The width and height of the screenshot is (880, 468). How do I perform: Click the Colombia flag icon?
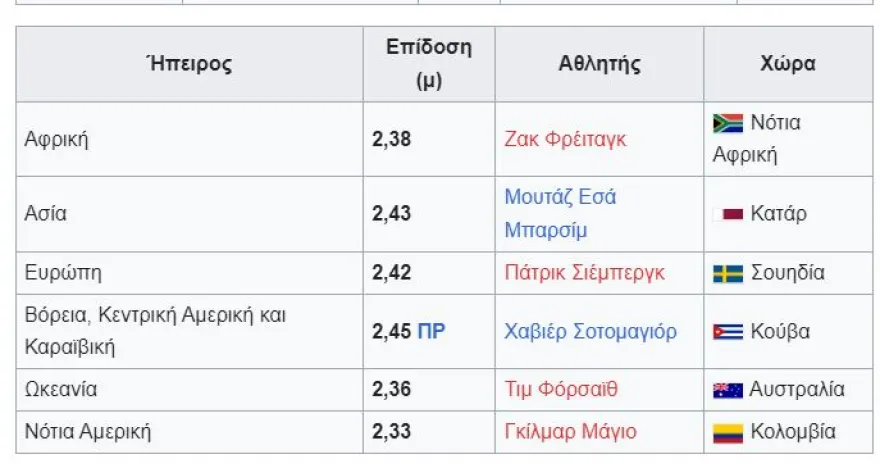[727, 433]
